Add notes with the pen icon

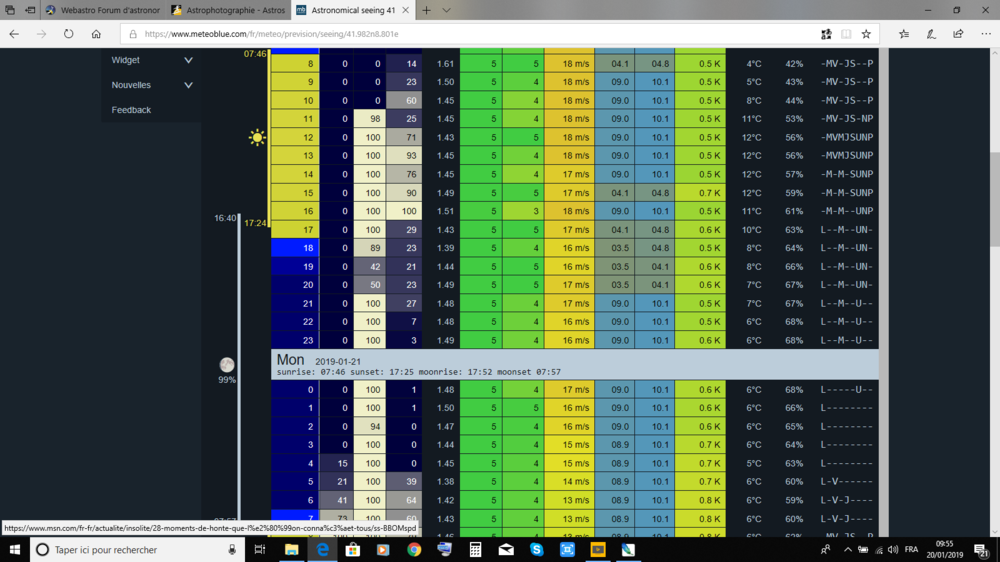[x=931, y=34]
